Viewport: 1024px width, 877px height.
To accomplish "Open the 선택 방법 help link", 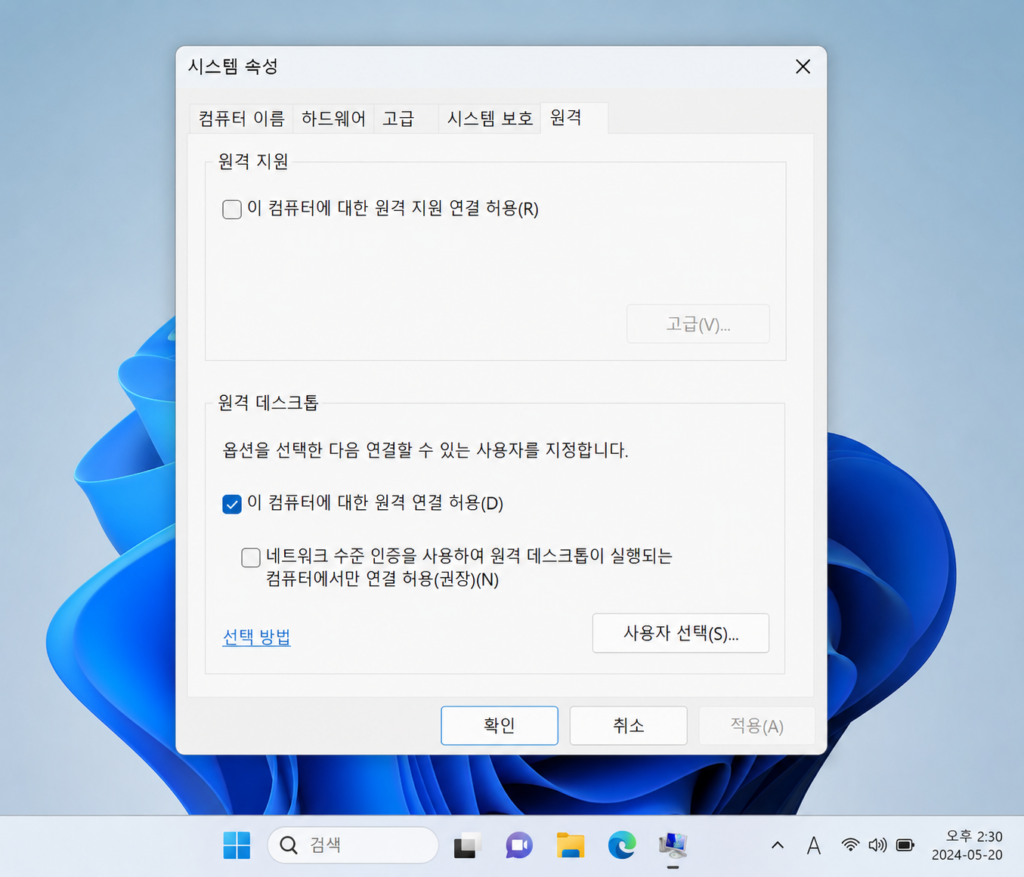I will 257,637.
